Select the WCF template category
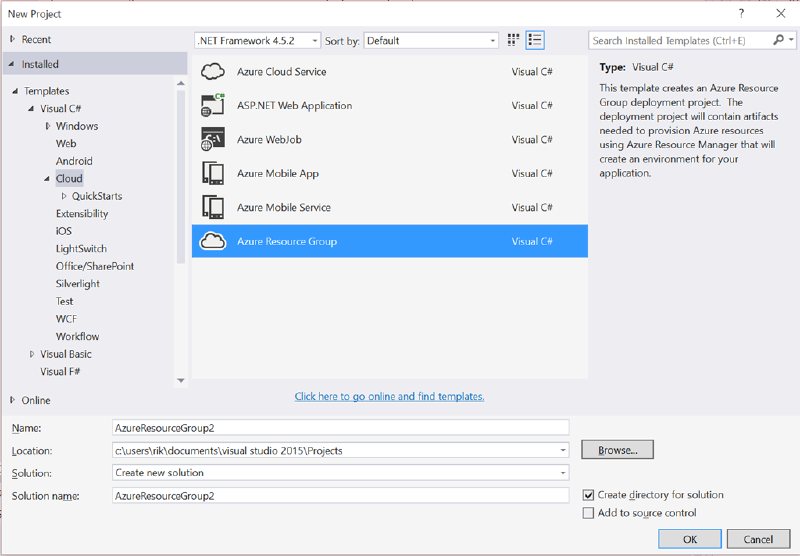 coord(66,319)
